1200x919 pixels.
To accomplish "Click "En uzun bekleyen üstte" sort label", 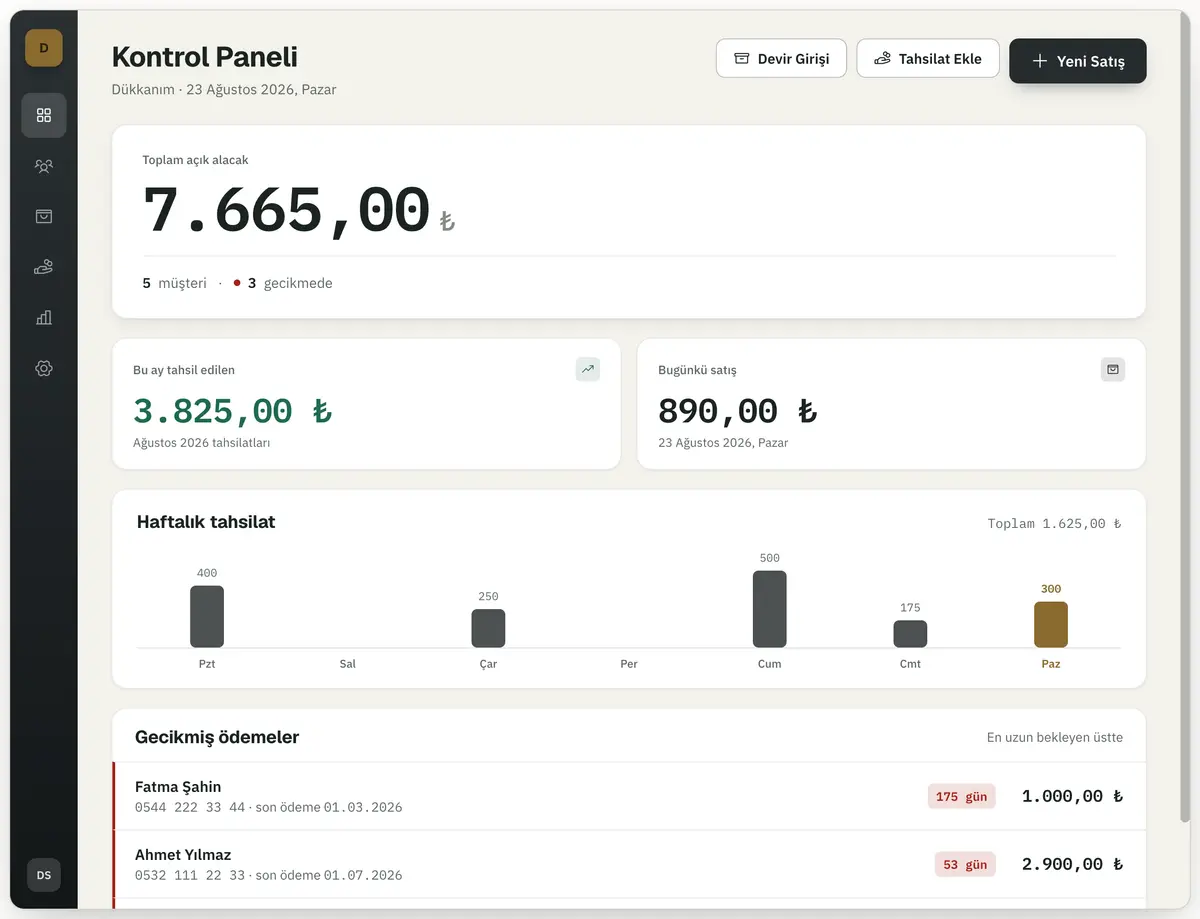I will click(x=1055, y=737).
